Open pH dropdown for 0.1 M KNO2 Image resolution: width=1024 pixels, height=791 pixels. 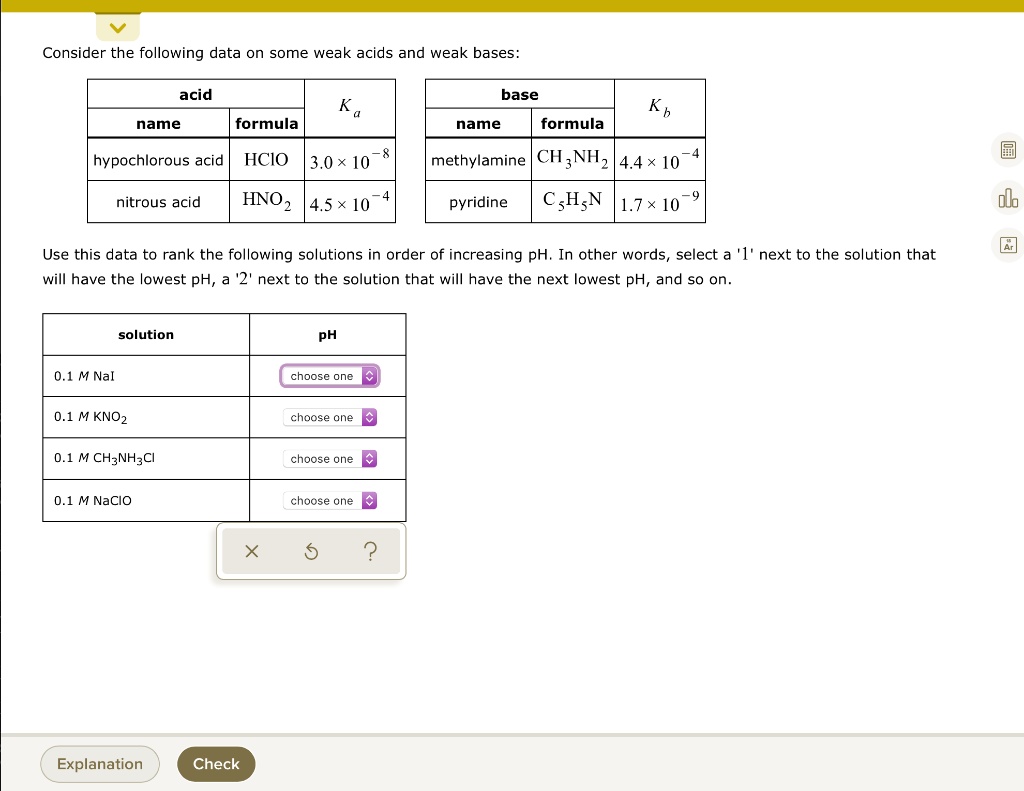click(329, 417)
